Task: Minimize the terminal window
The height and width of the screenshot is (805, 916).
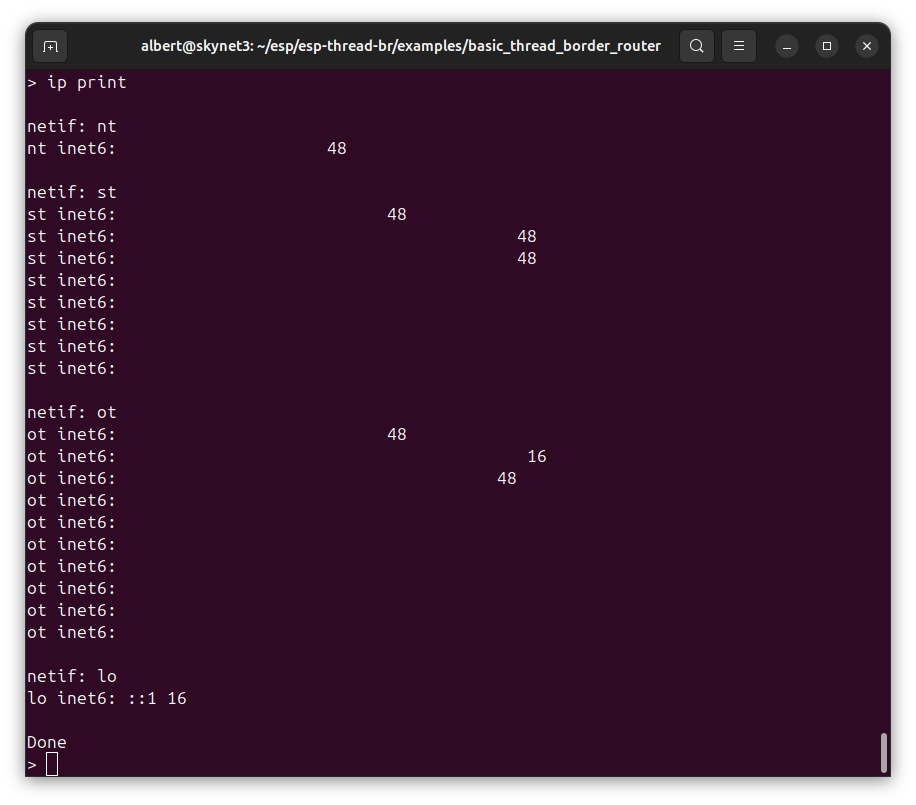Action: (x=787, y=46)
